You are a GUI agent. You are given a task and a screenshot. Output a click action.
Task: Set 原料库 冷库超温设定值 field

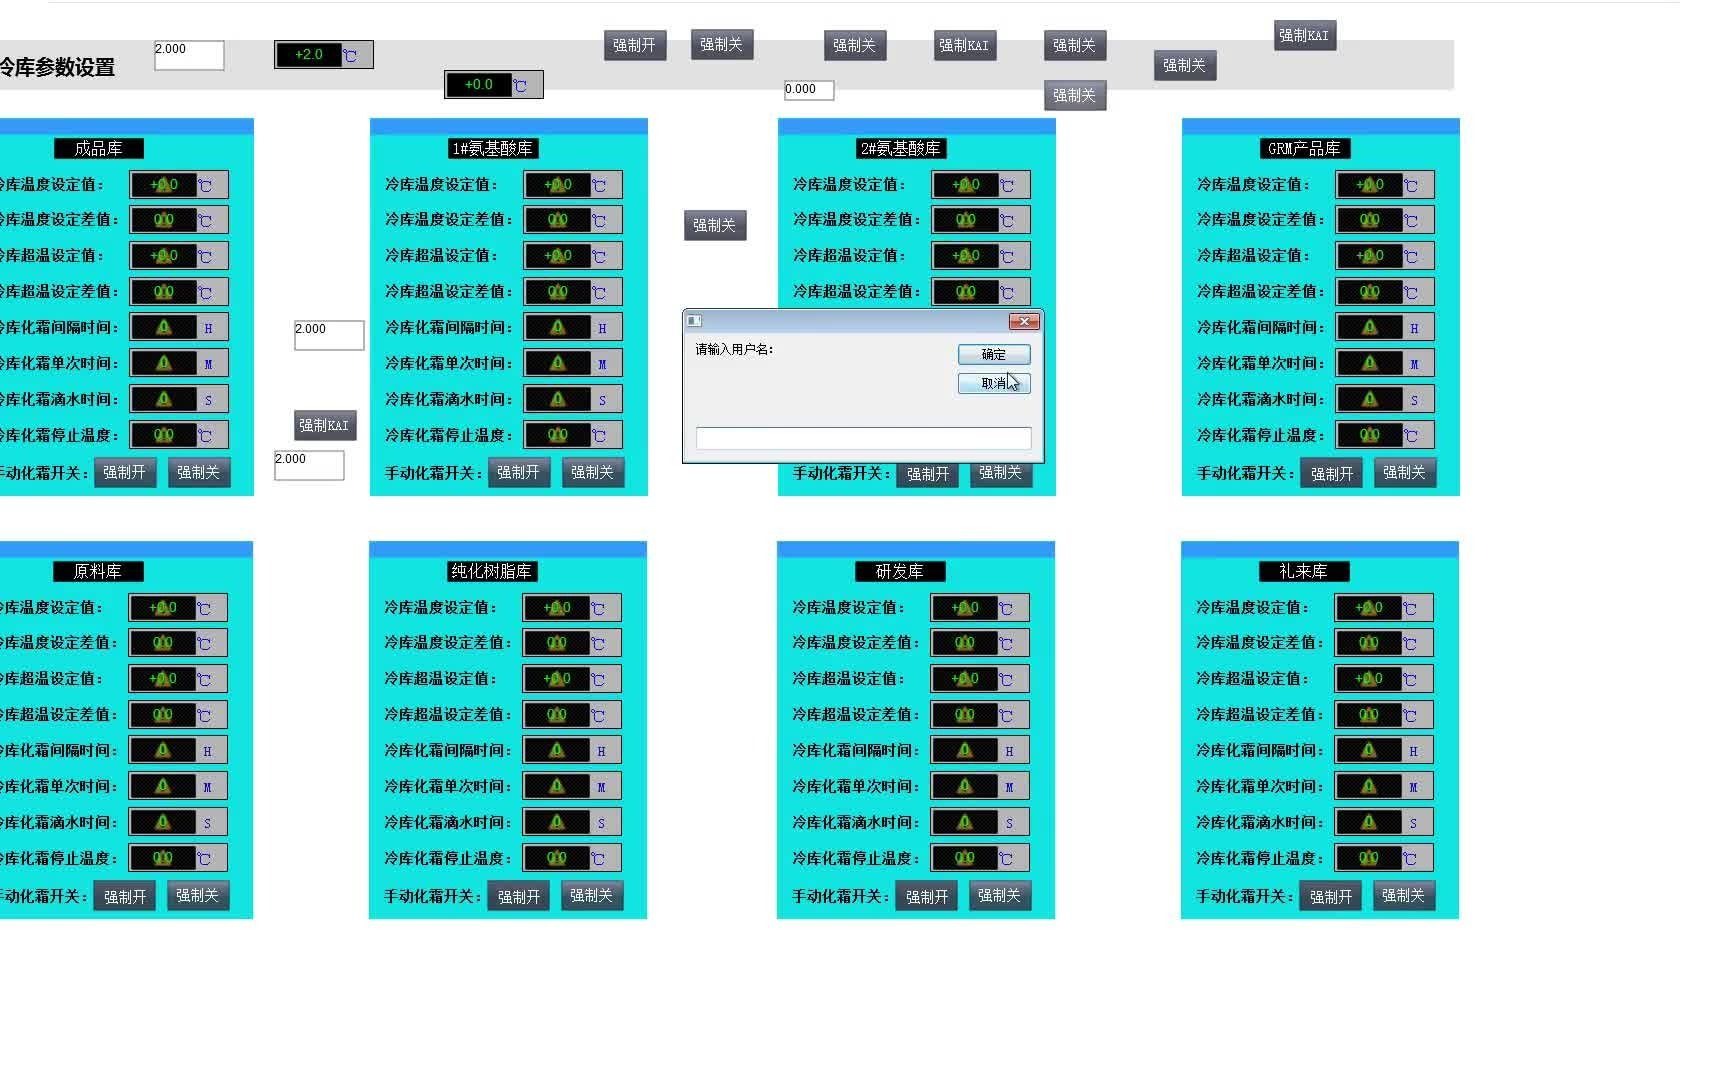(178, 679)
